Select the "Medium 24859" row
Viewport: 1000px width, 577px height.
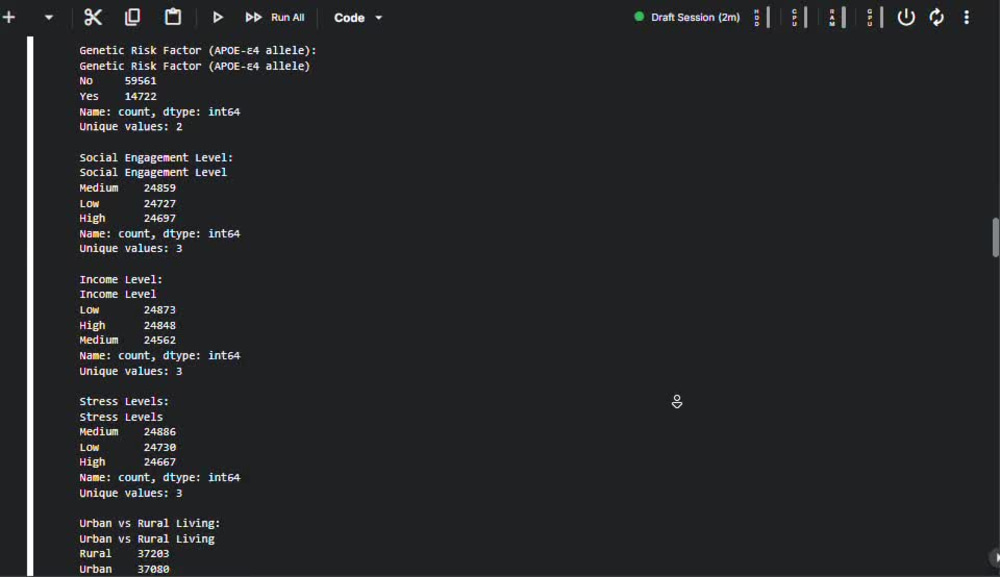pos(128,188)
